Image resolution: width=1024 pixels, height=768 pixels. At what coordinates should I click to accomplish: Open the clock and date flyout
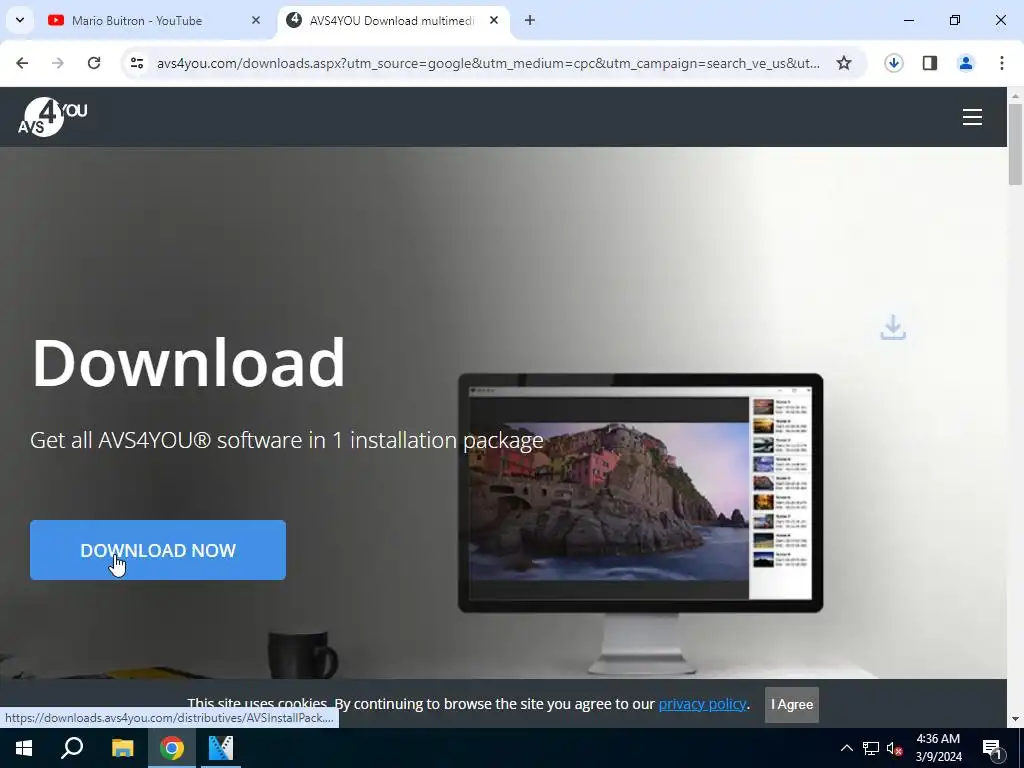pos(938,748)
